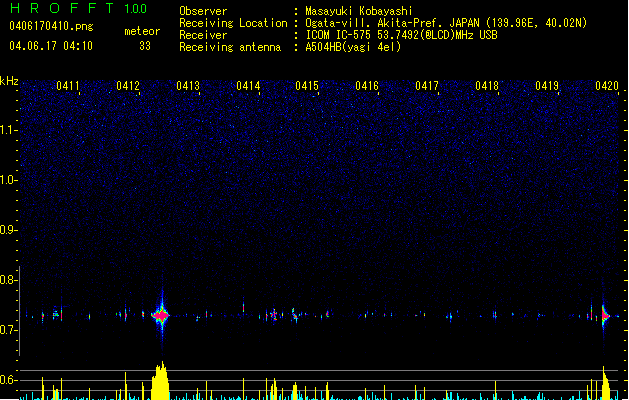Click the 0412 time marker
Image resolution: width=629 pixels, height=400 pixels.
point(128,86)
